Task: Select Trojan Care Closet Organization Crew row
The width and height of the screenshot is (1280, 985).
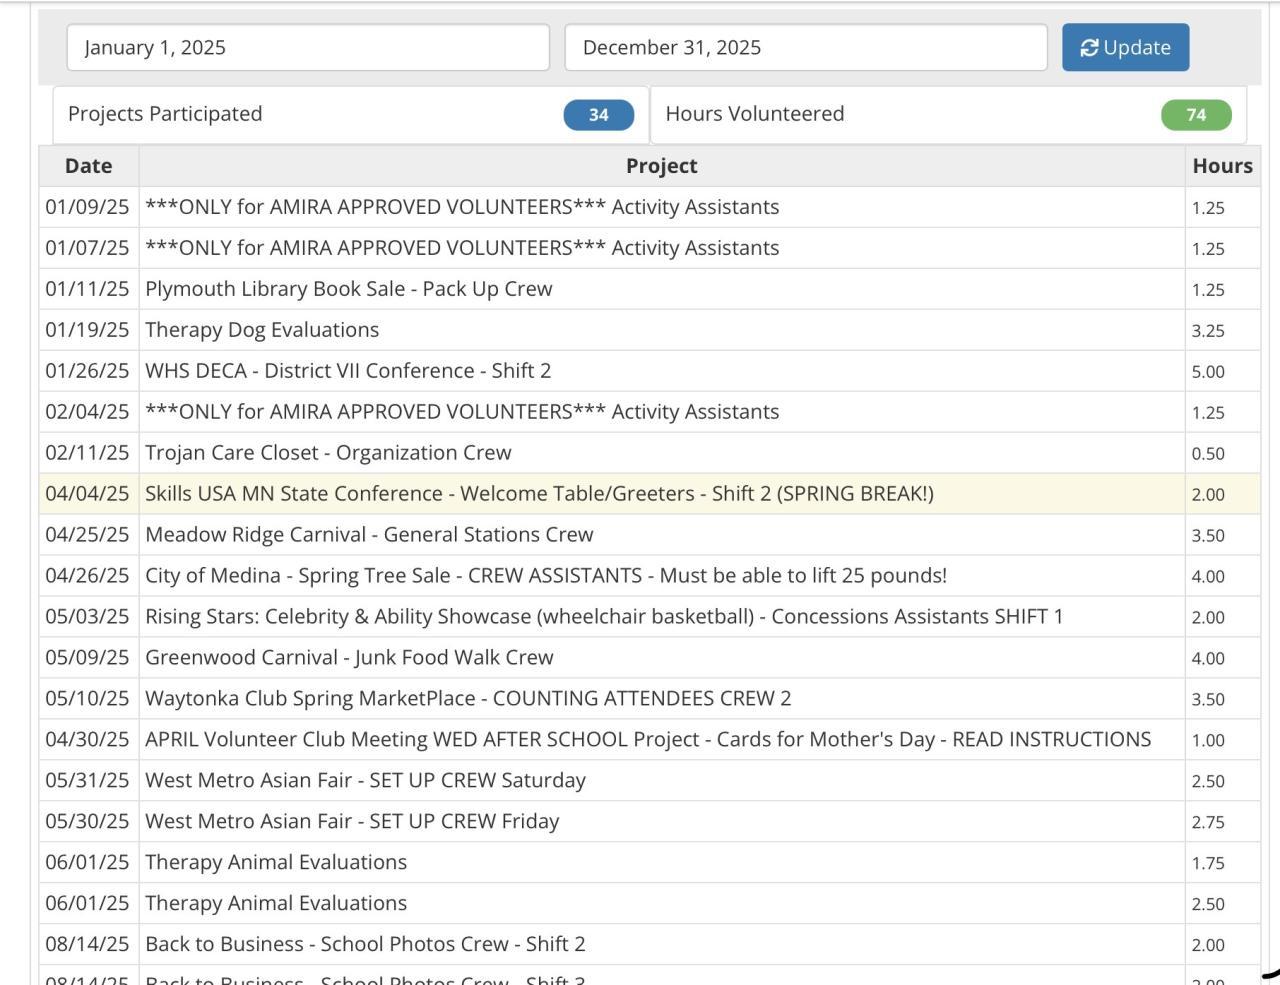Action: click(328, 453)
